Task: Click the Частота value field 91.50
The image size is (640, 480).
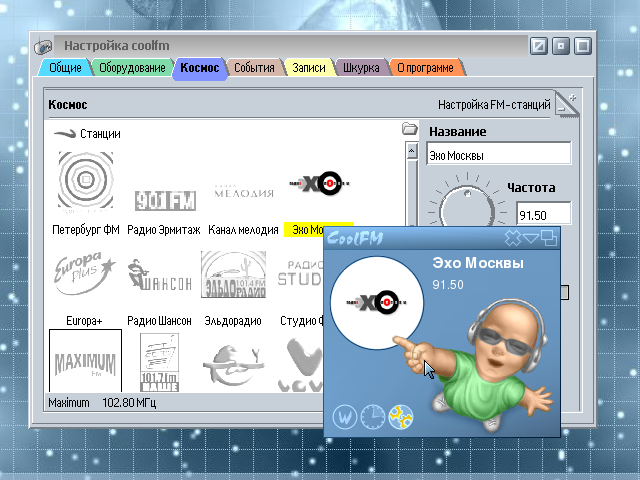Action: pos(544,213)
